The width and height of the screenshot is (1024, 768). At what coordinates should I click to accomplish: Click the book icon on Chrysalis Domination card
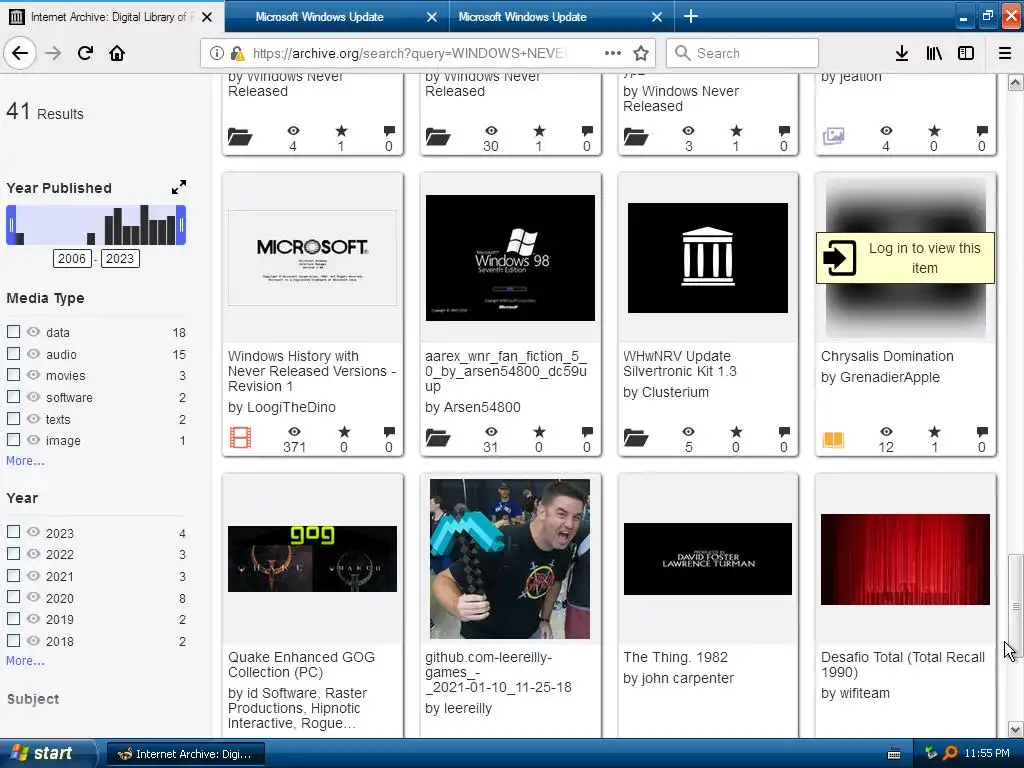point(833,439)
